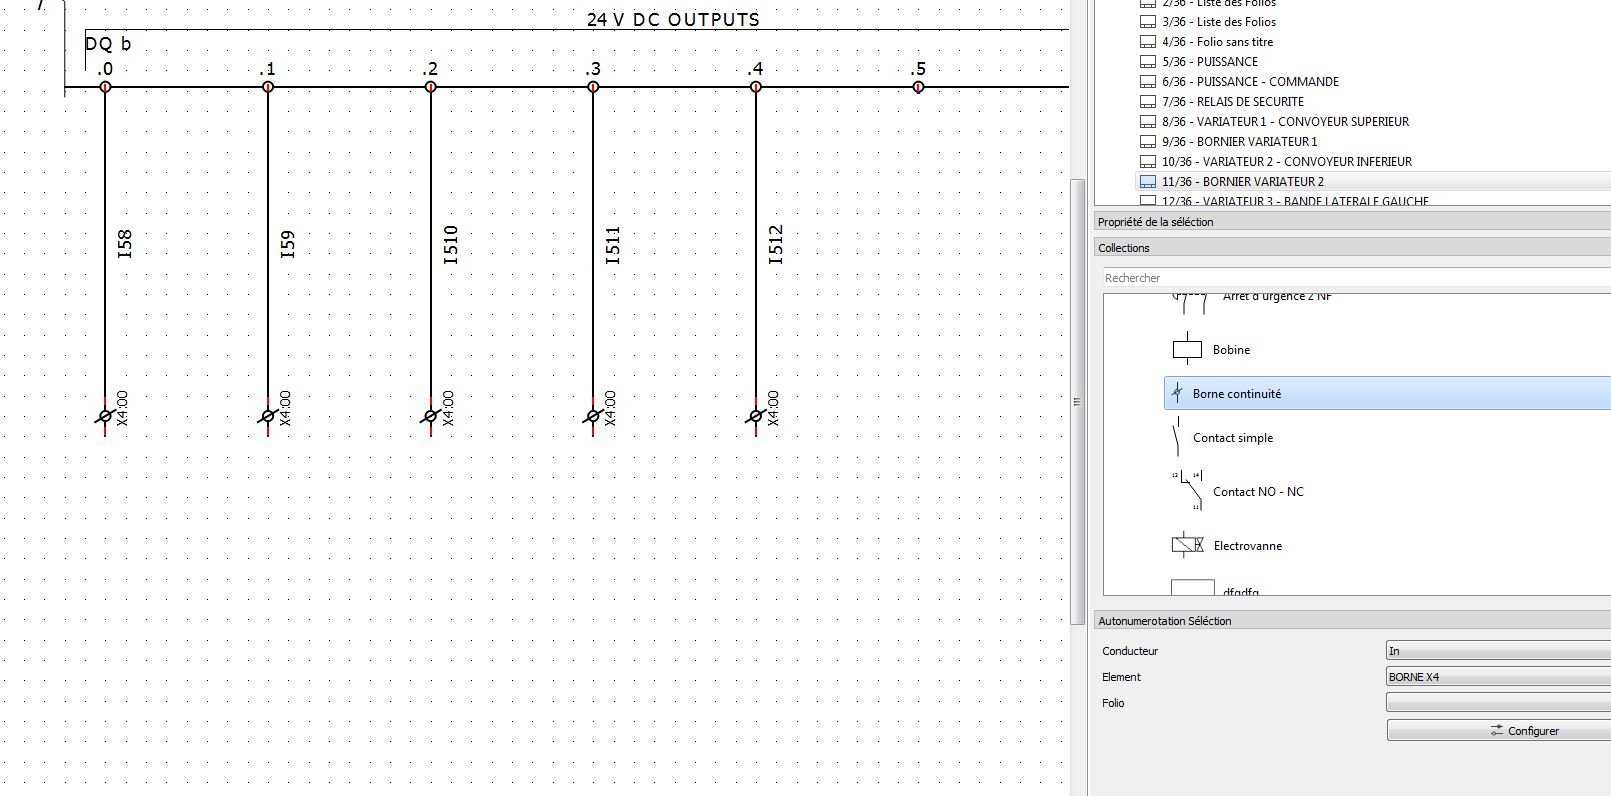Click the Rechercher search field

click(1355, 278)
